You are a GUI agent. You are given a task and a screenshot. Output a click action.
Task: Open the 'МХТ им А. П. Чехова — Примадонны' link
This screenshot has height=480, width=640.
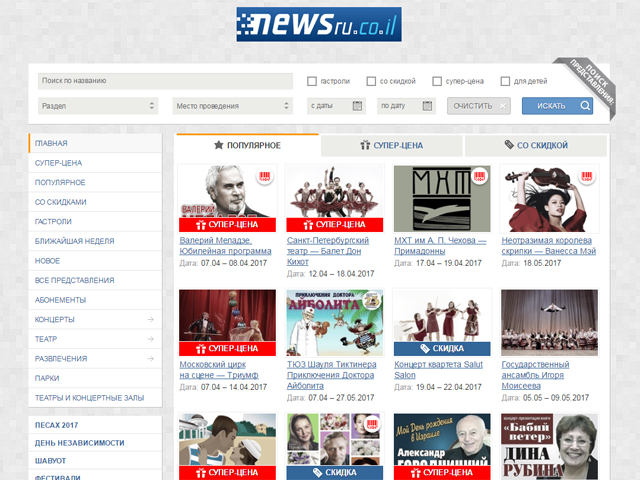pyautogui.click(x=440, y=246)
